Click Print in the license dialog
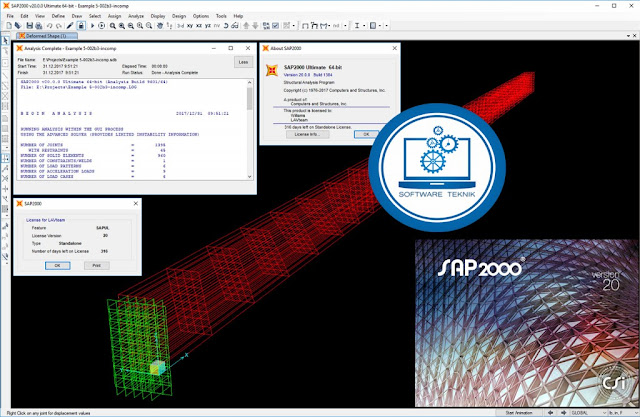This screenshot has height=417, width=640. 96,266
